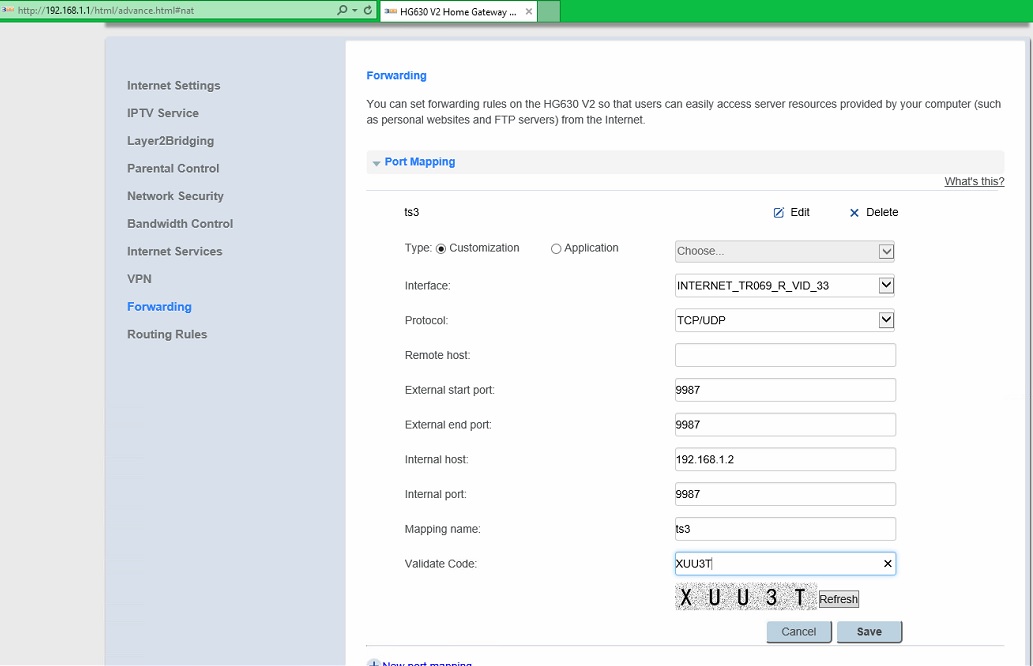Viewport: 1033px width, 666px height.
Task: Click the Forwarding page heading
Action: (397, 76)
